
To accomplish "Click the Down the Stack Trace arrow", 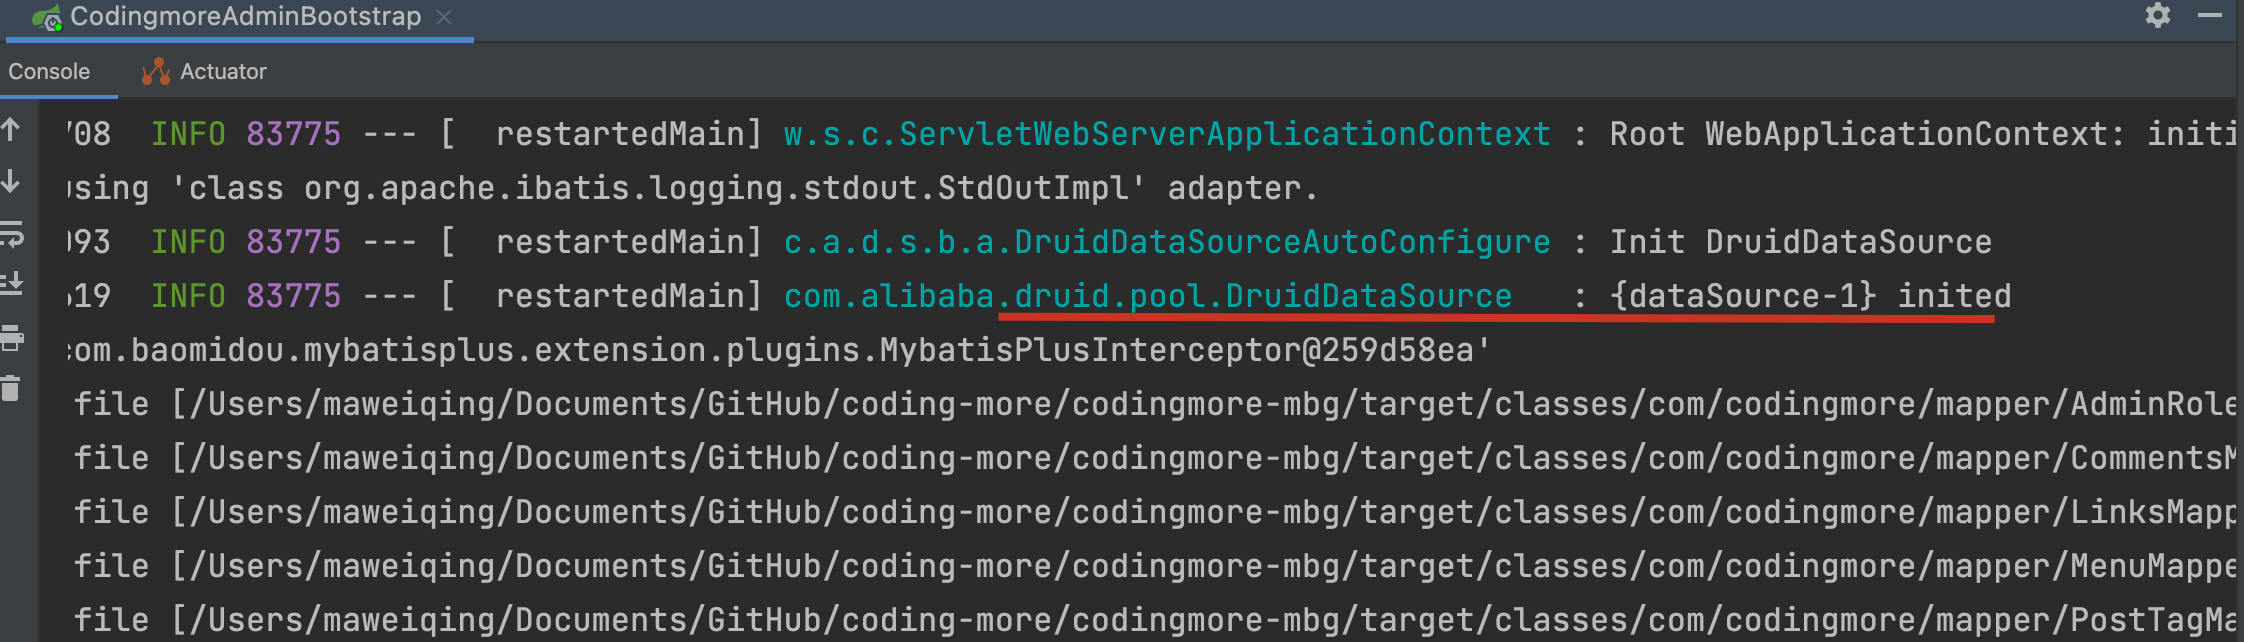I will (x=11, y=182).
